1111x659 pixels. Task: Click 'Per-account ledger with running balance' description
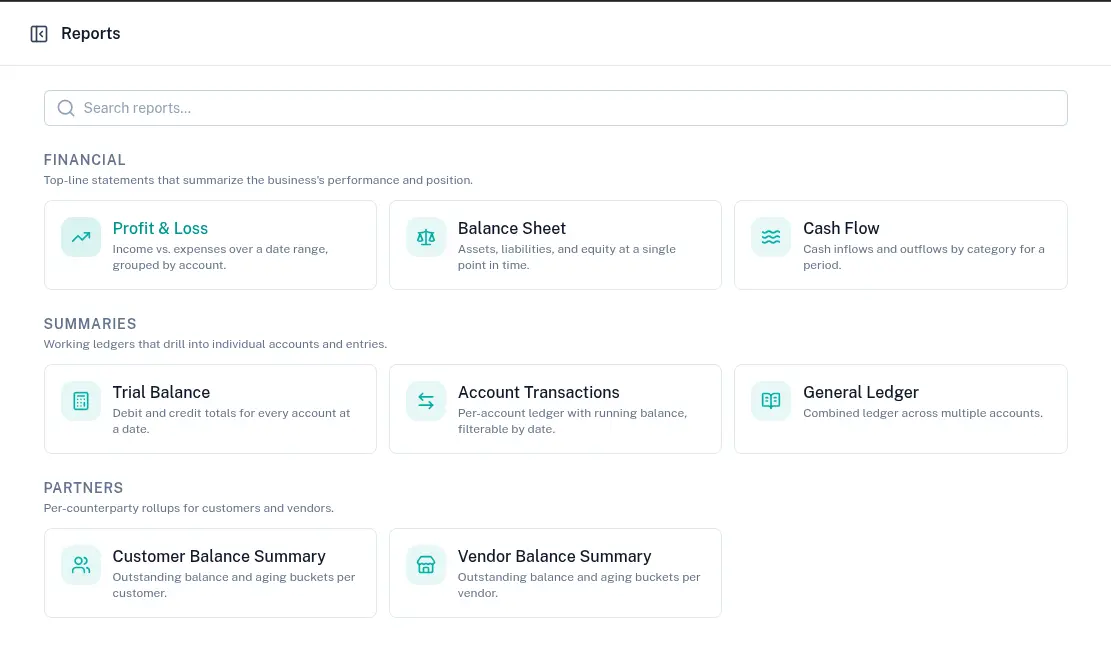tap(573, 421)
